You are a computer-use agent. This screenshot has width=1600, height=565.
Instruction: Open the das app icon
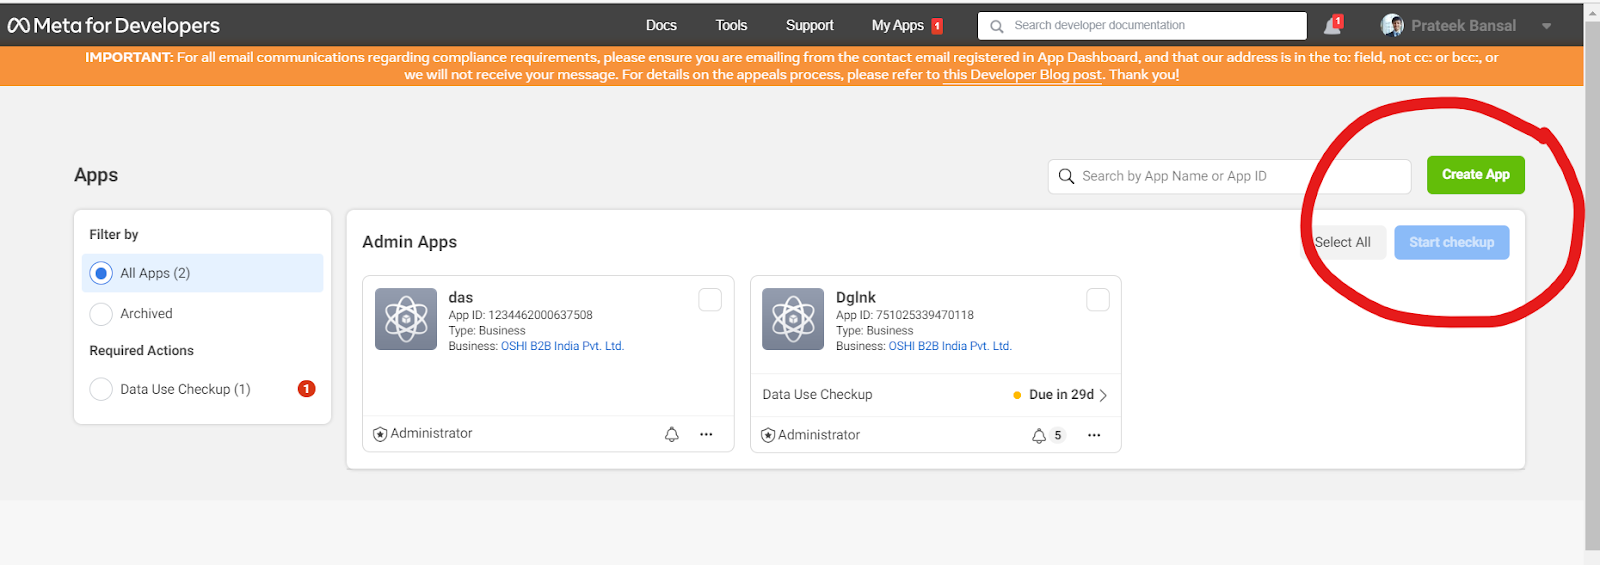tap(406, 319)
